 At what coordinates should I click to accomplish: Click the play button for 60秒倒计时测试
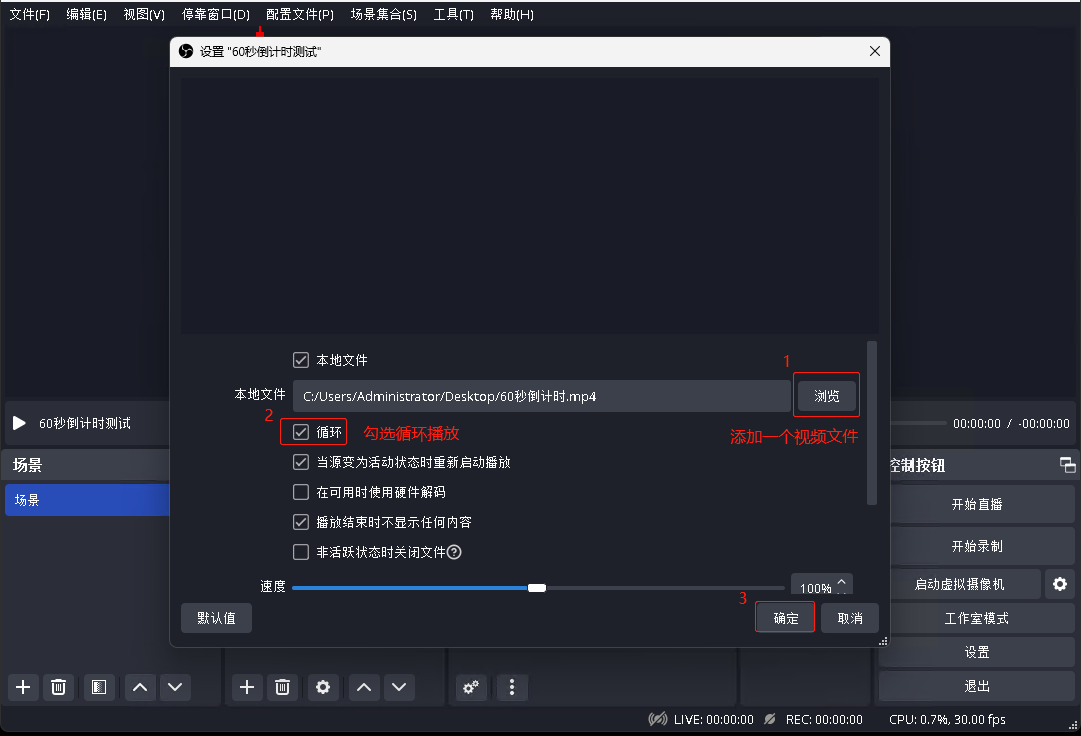pyautogui.click(x=19, y=423)
